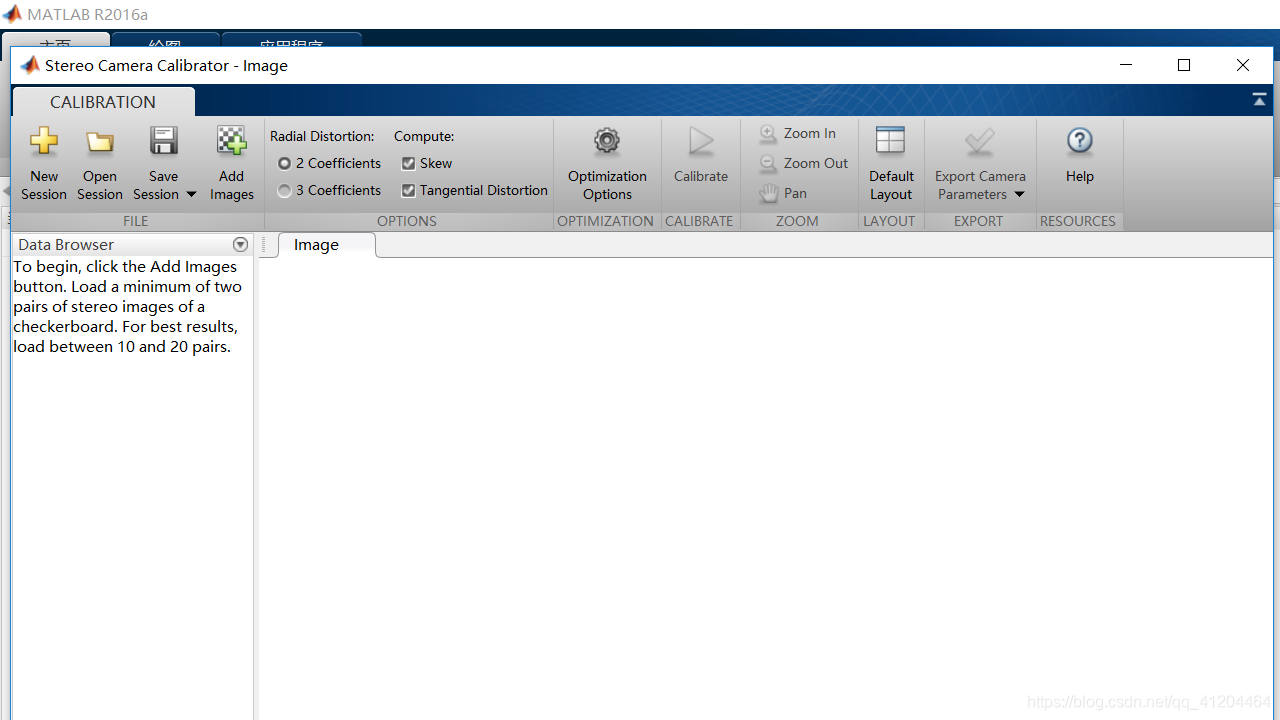Expand the Export Camera Parameters dropdown arrow
Viewport: 1280px width, 720px height.
tap(1019, 195)
